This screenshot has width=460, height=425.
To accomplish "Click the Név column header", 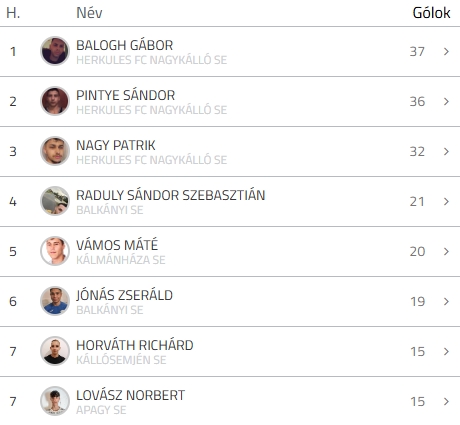I will point(89,13).
